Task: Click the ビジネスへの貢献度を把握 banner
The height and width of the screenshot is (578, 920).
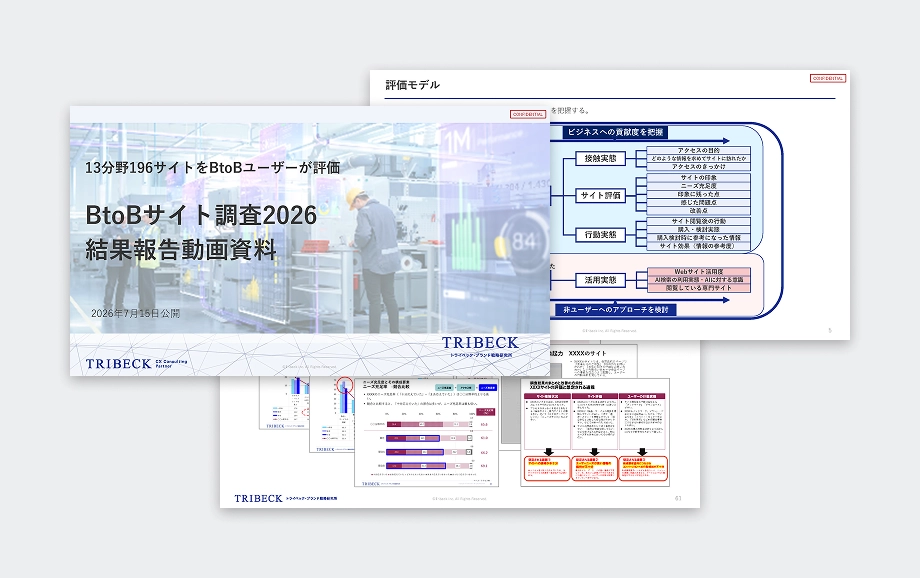Action: [615, 132]
